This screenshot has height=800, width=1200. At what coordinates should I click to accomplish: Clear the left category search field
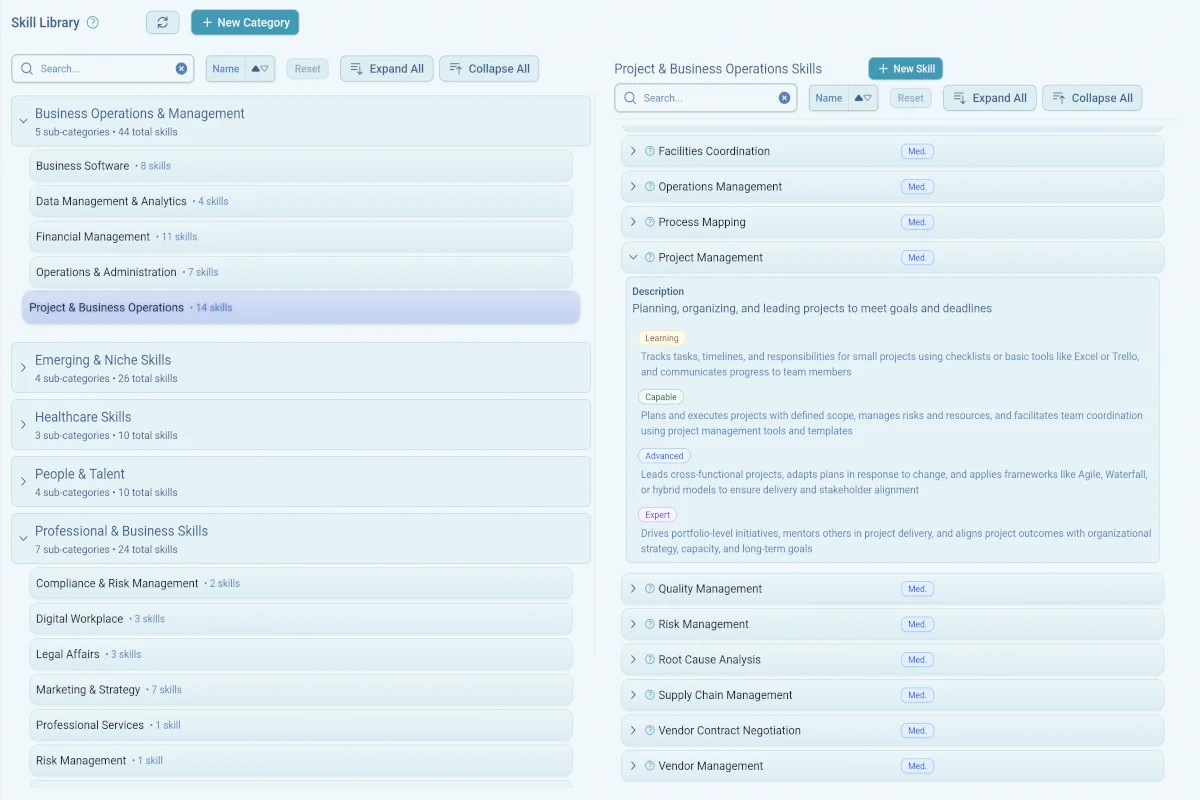[x=181, y=69]
